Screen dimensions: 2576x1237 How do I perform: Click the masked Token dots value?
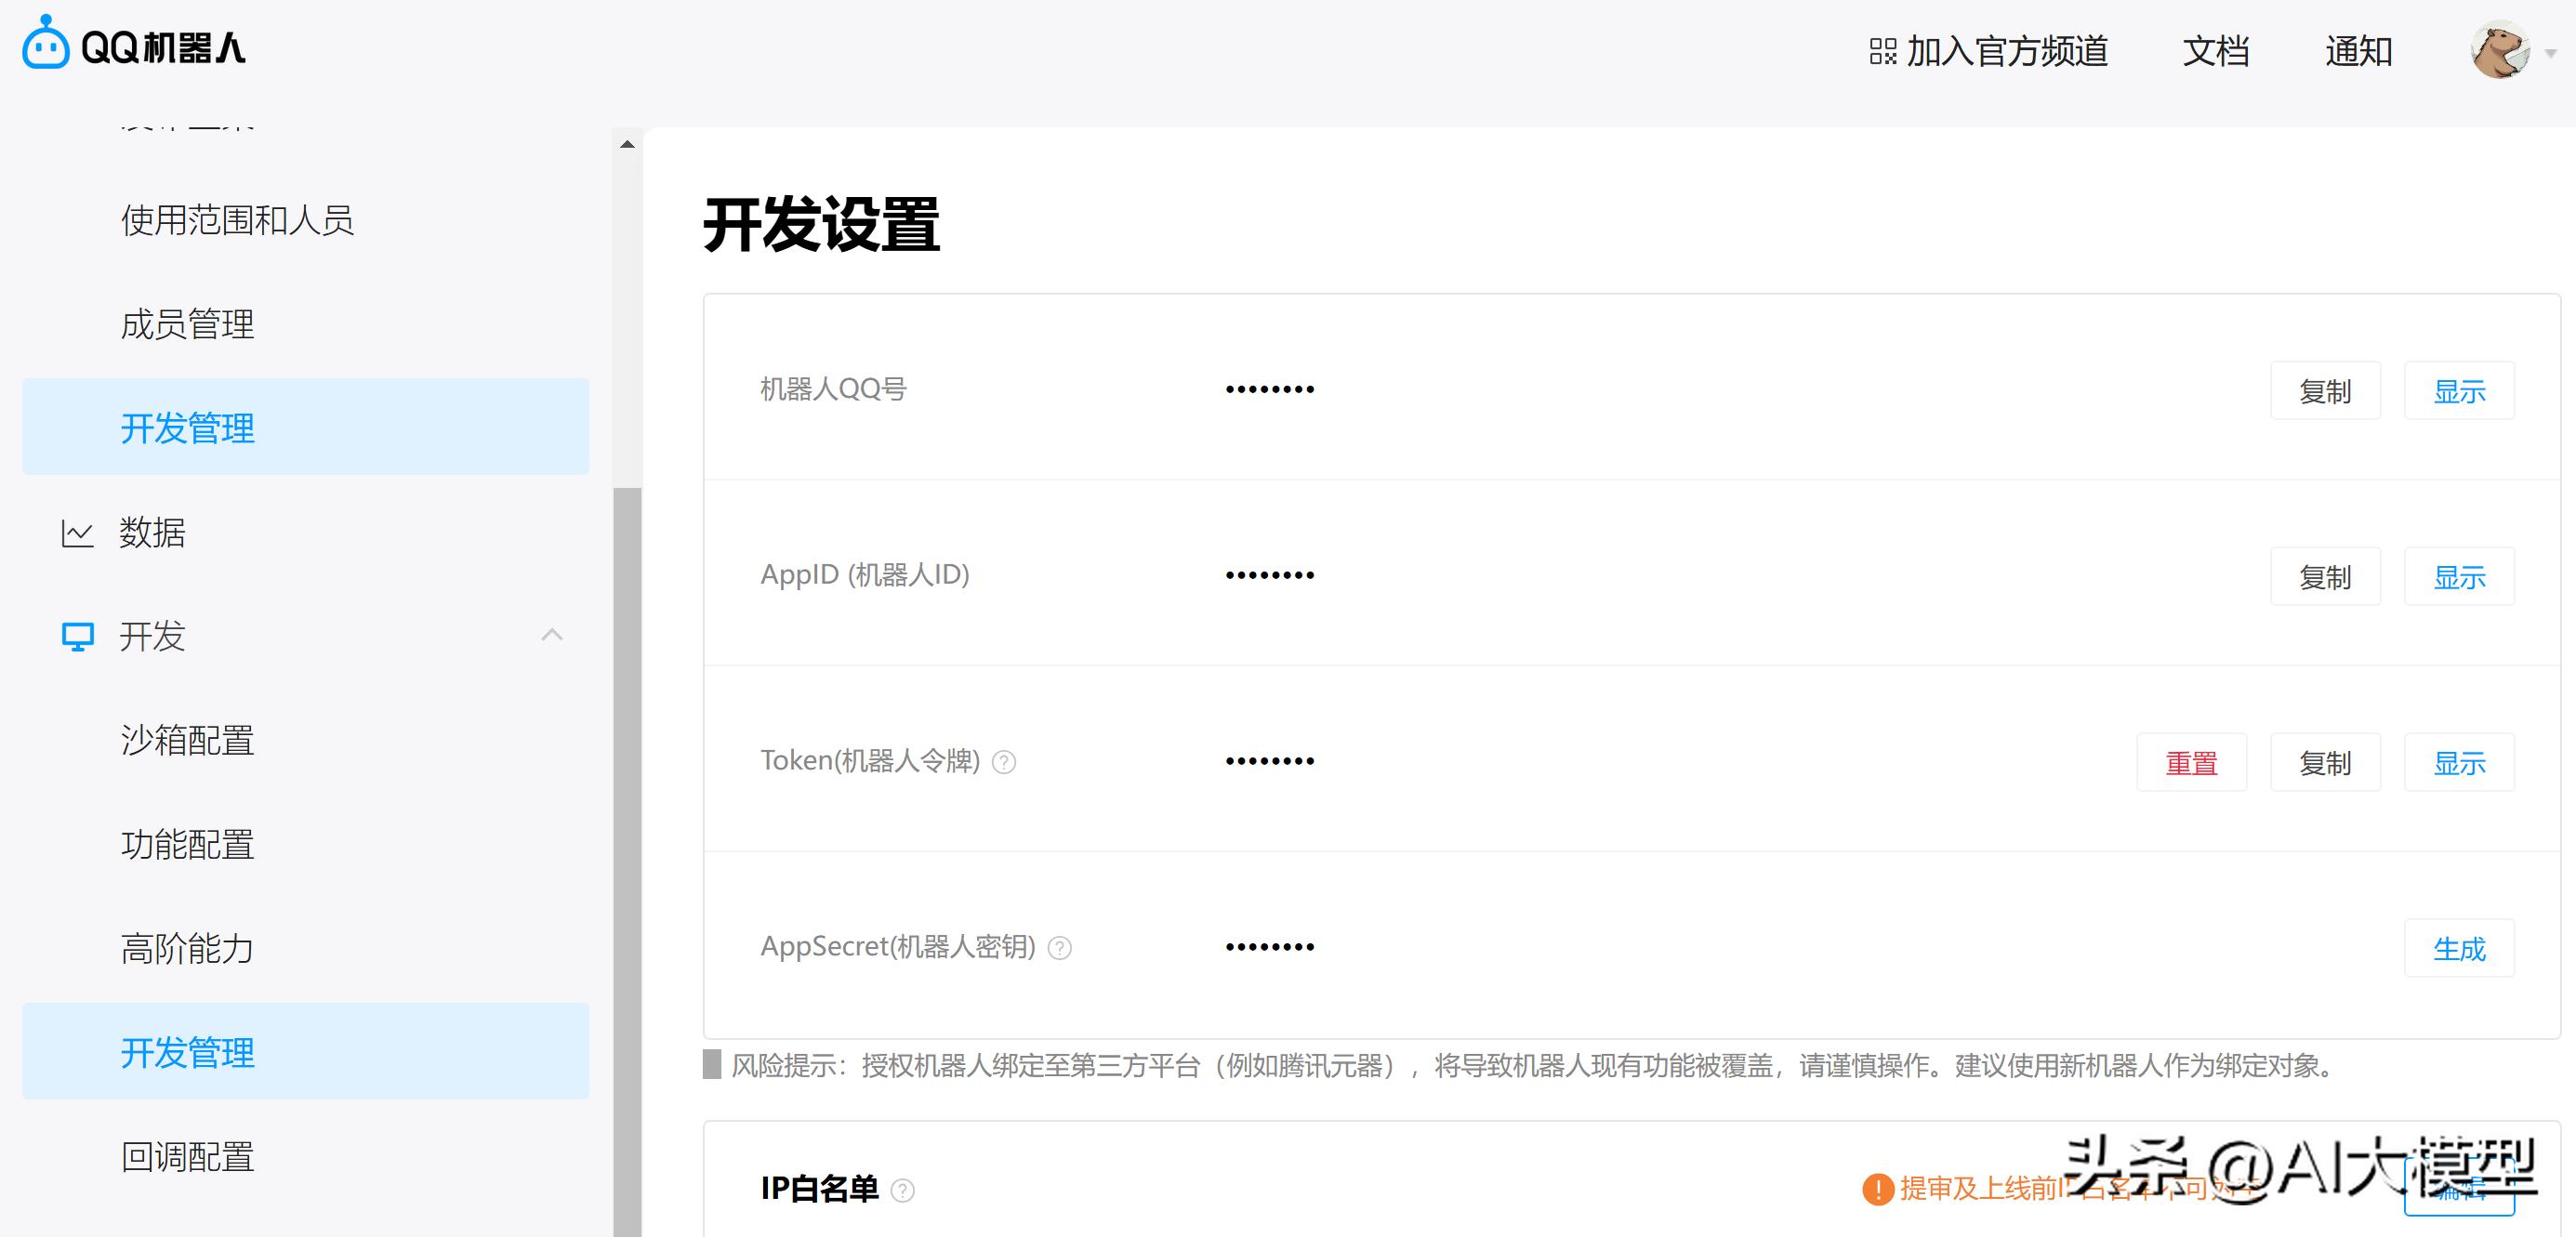coord(1270,761)
